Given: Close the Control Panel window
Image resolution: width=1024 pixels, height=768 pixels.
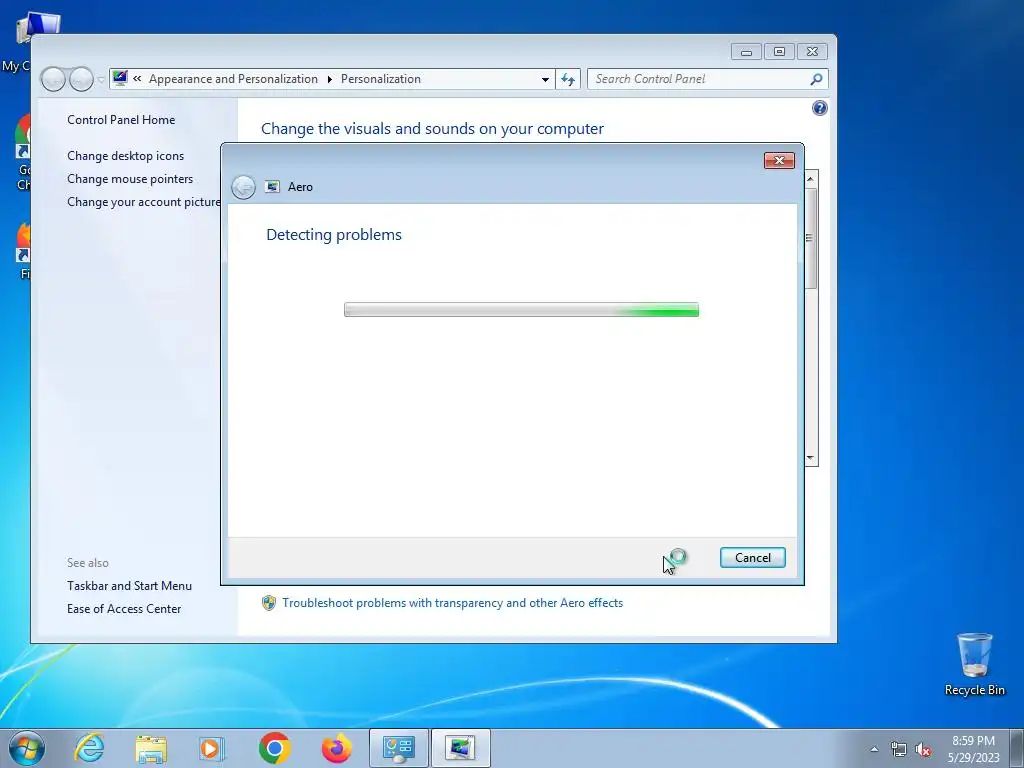Looking at the screenshot, I should [x=812, y=52].
